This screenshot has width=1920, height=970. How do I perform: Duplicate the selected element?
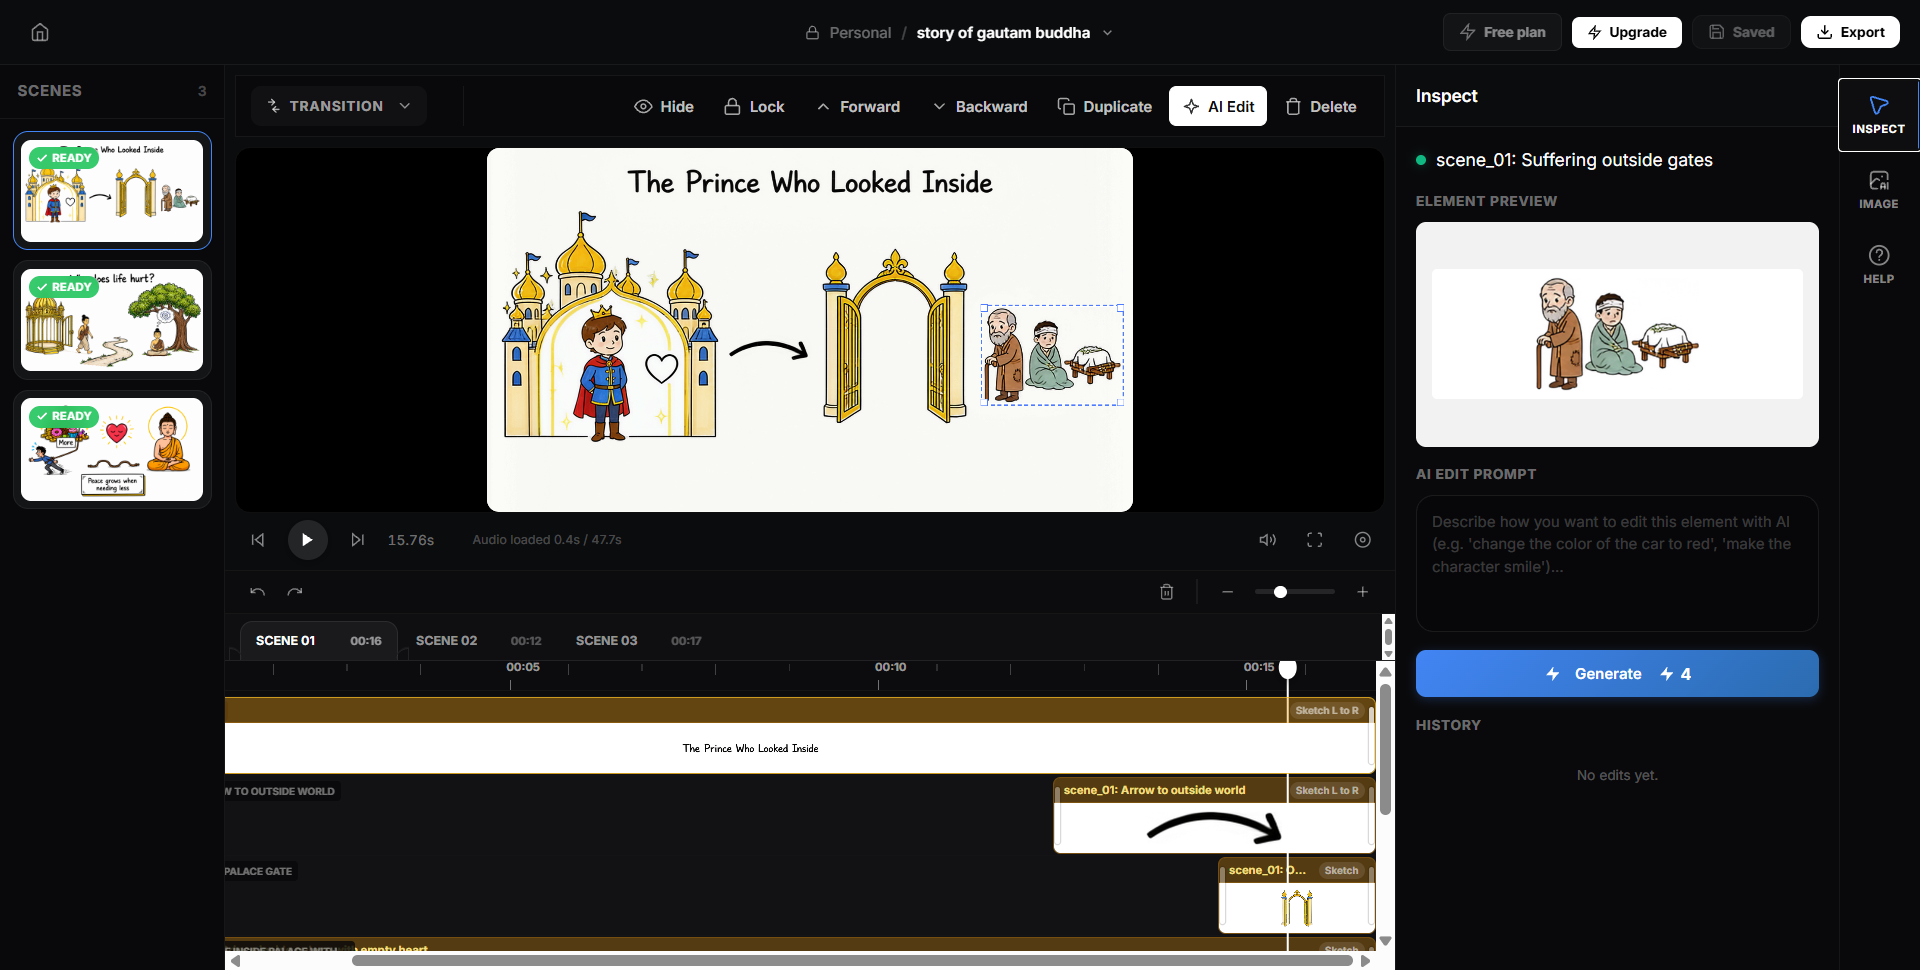(x=1105, y=106)
